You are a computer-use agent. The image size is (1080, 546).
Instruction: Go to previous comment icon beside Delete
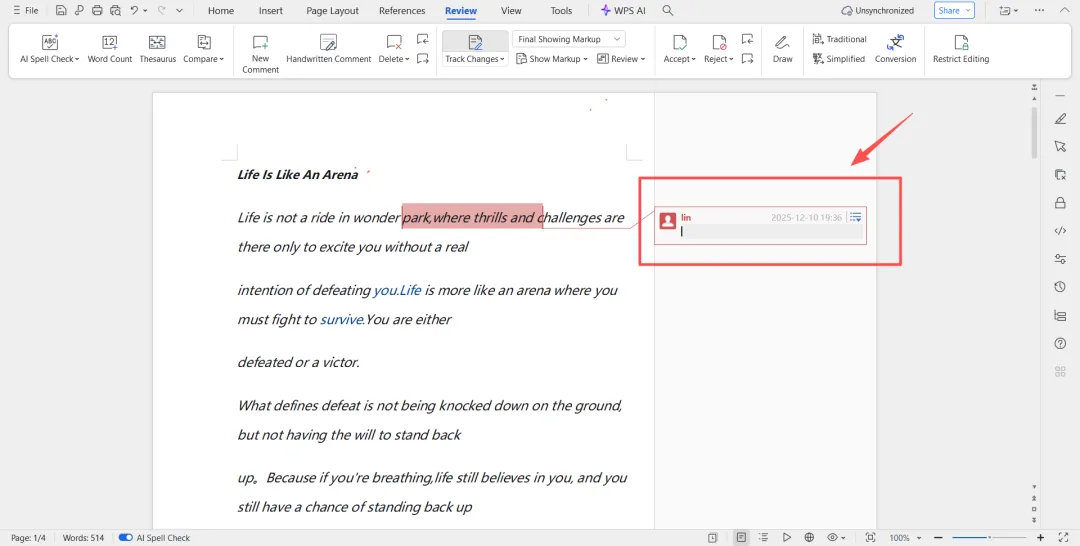pyautogui.click(x=423, y=39)
